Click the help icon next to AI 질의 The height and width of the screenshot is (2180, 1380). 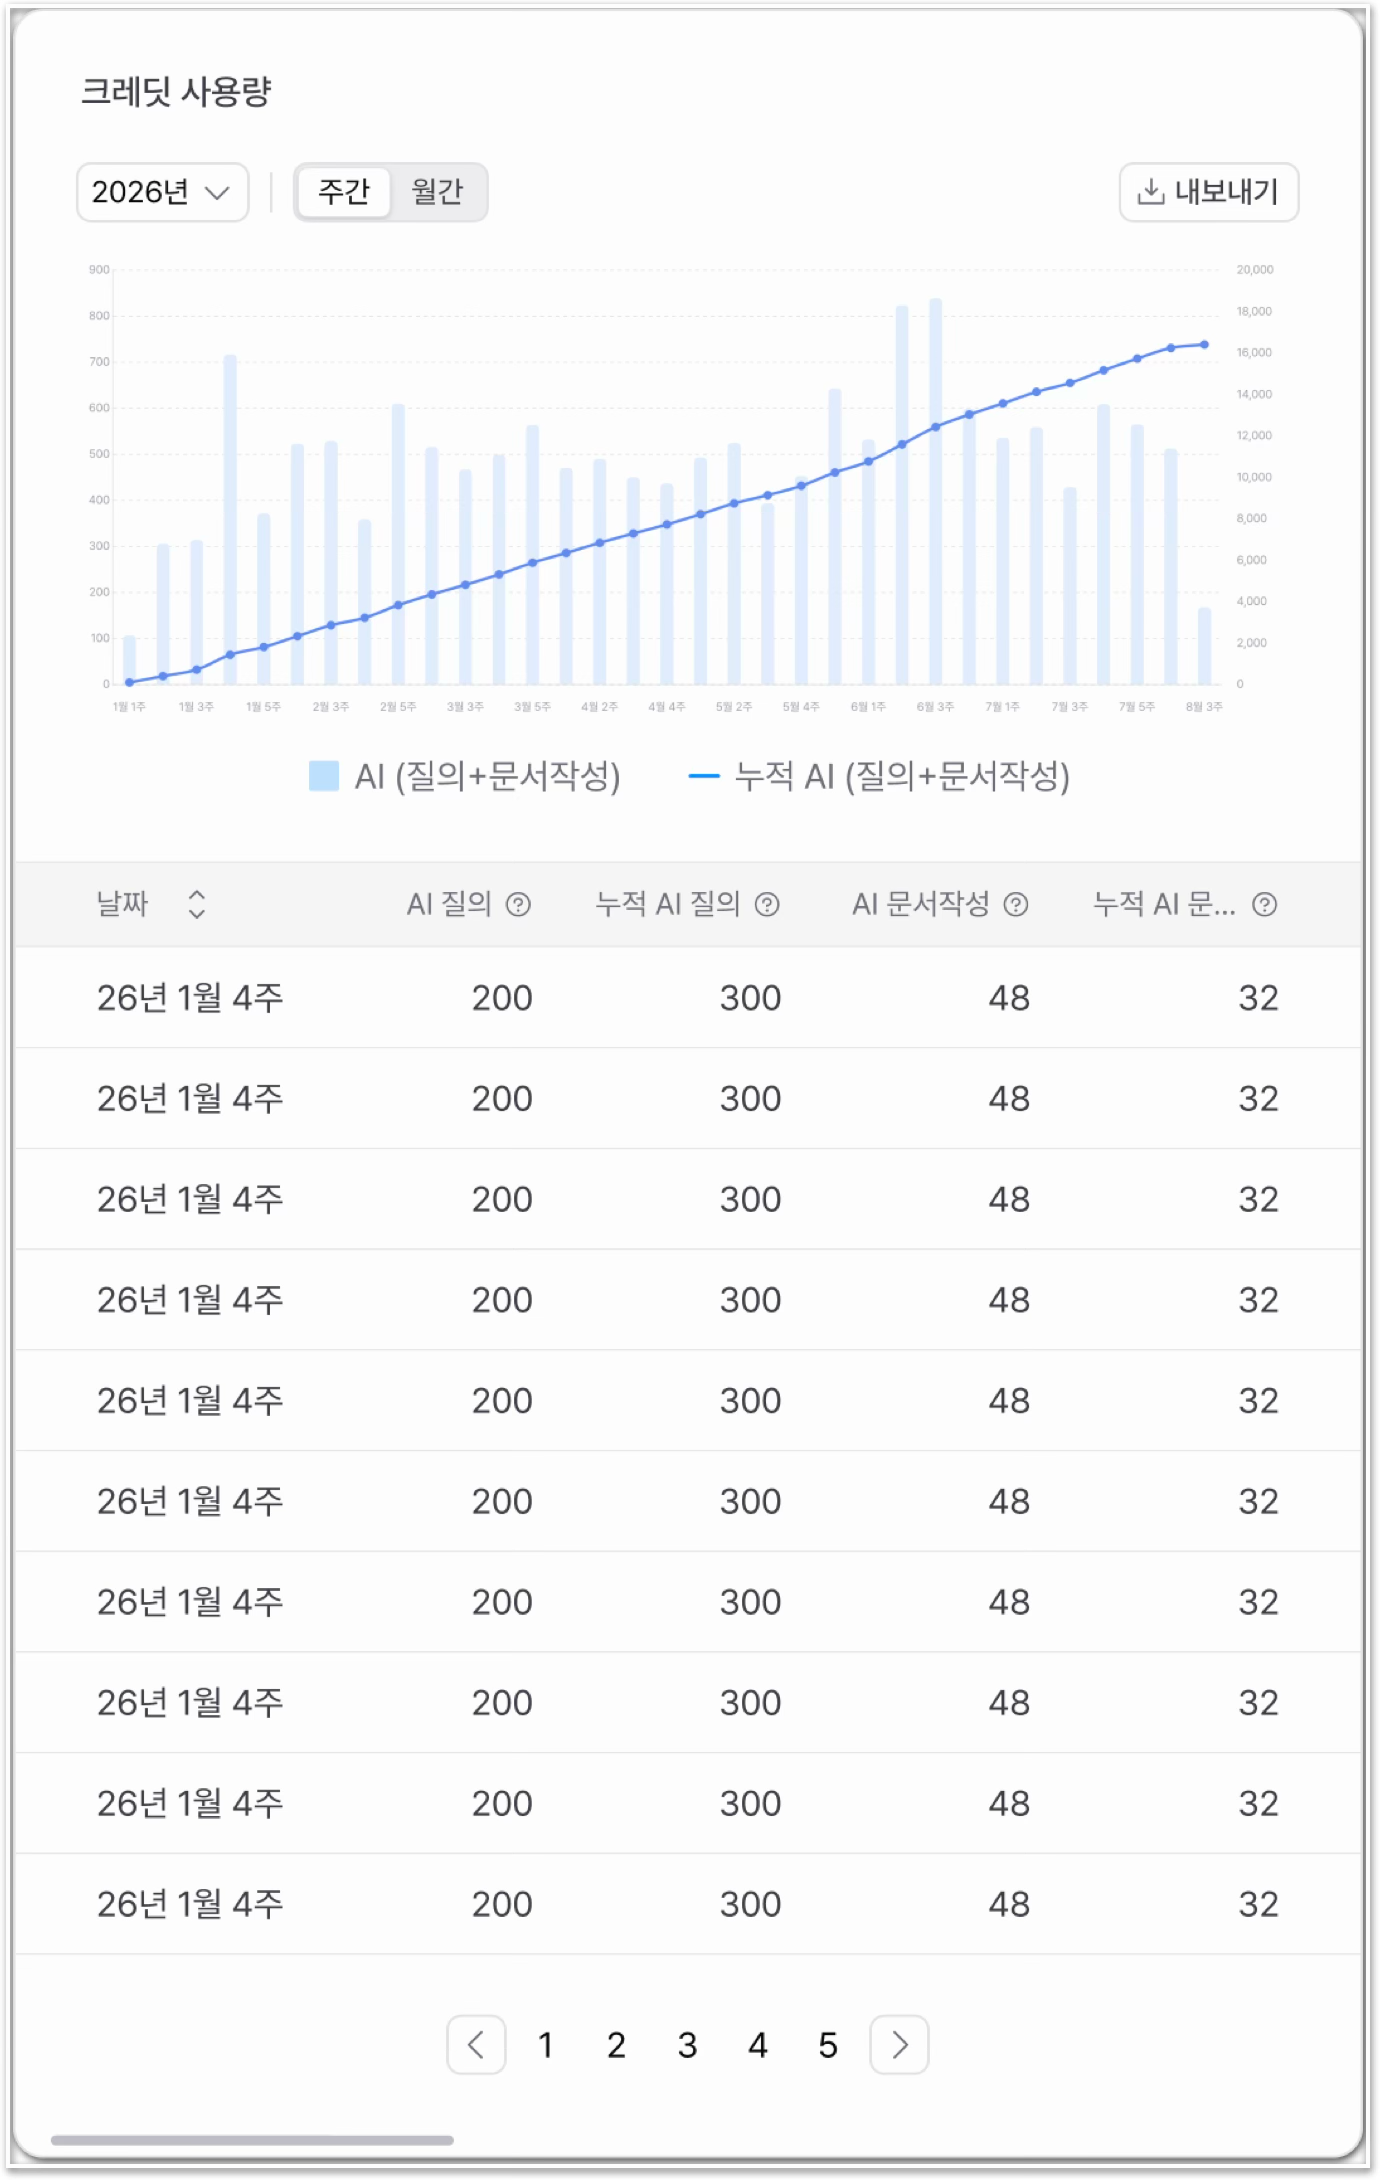pyautogui.click(x=518, y=904)
